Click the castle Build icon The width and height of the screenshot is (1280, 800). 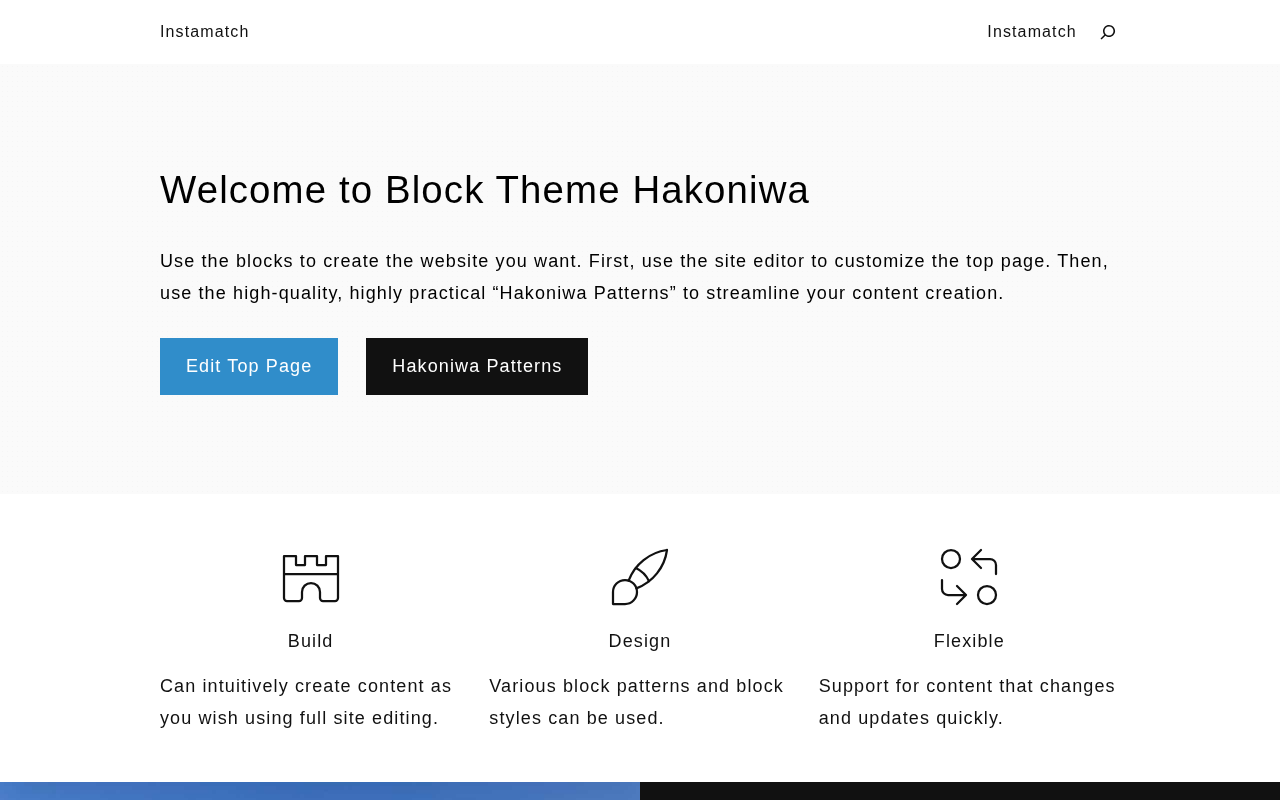pyautogui.click(x=311, y=578)
